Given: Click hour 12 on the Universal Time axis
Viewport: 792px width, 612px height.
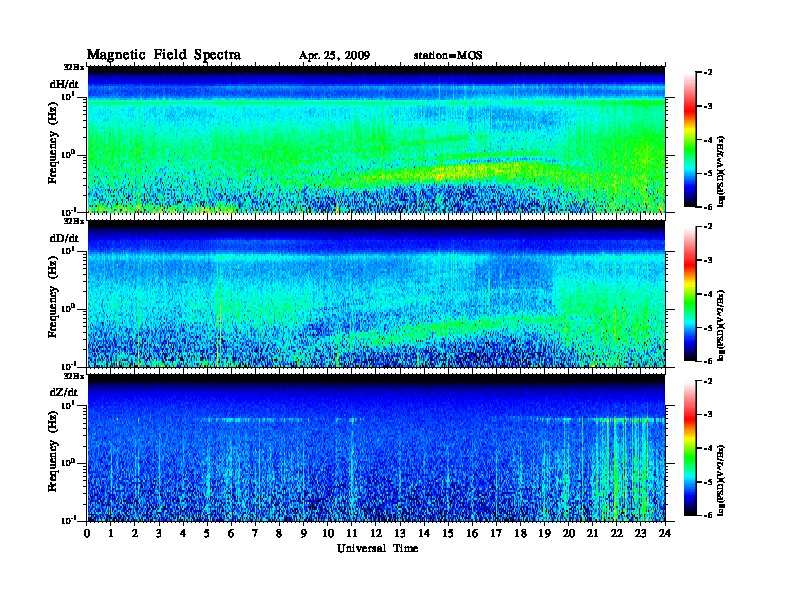Looking at the screenshot, I should 376,534.
